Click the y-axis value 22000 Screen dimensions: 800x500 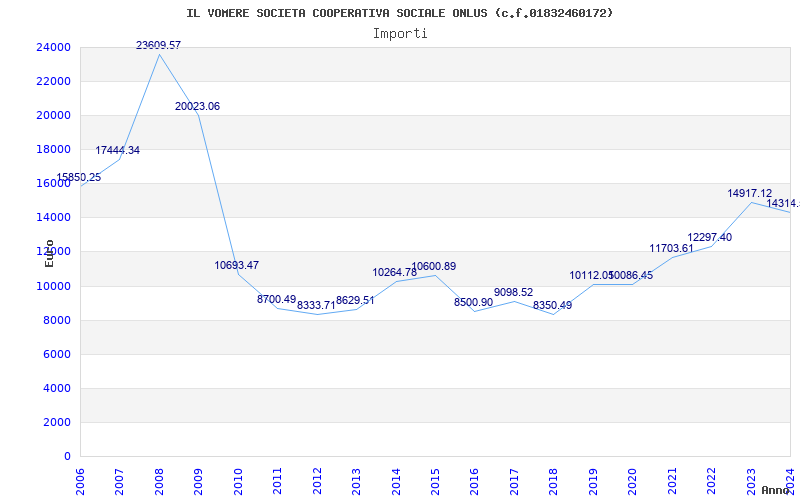click(54, 82)
